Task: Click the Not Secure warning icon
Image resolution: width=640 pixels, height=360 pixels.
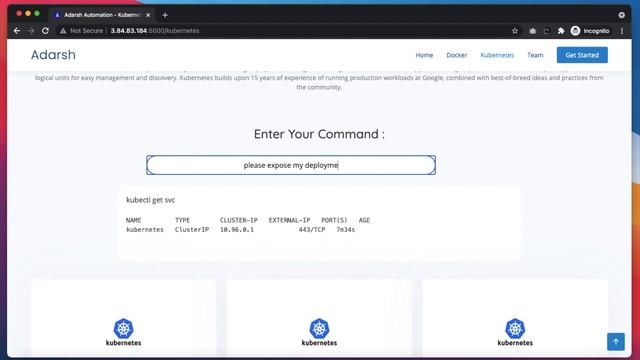Action: [63, 31]
